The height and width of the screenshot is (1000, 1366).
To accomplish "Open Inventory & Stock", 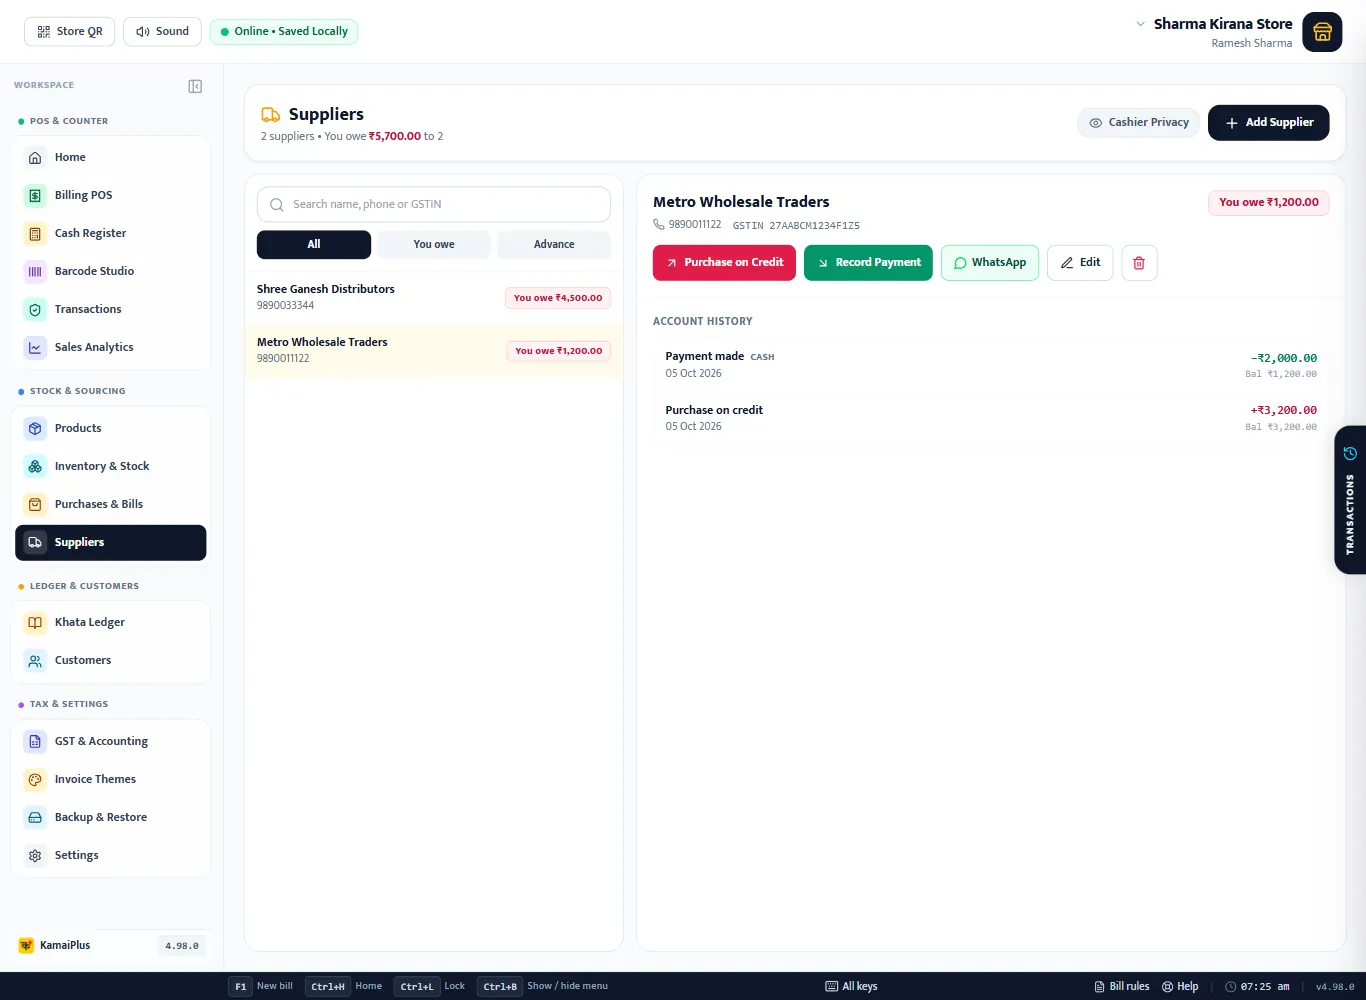I will (110, 466).
